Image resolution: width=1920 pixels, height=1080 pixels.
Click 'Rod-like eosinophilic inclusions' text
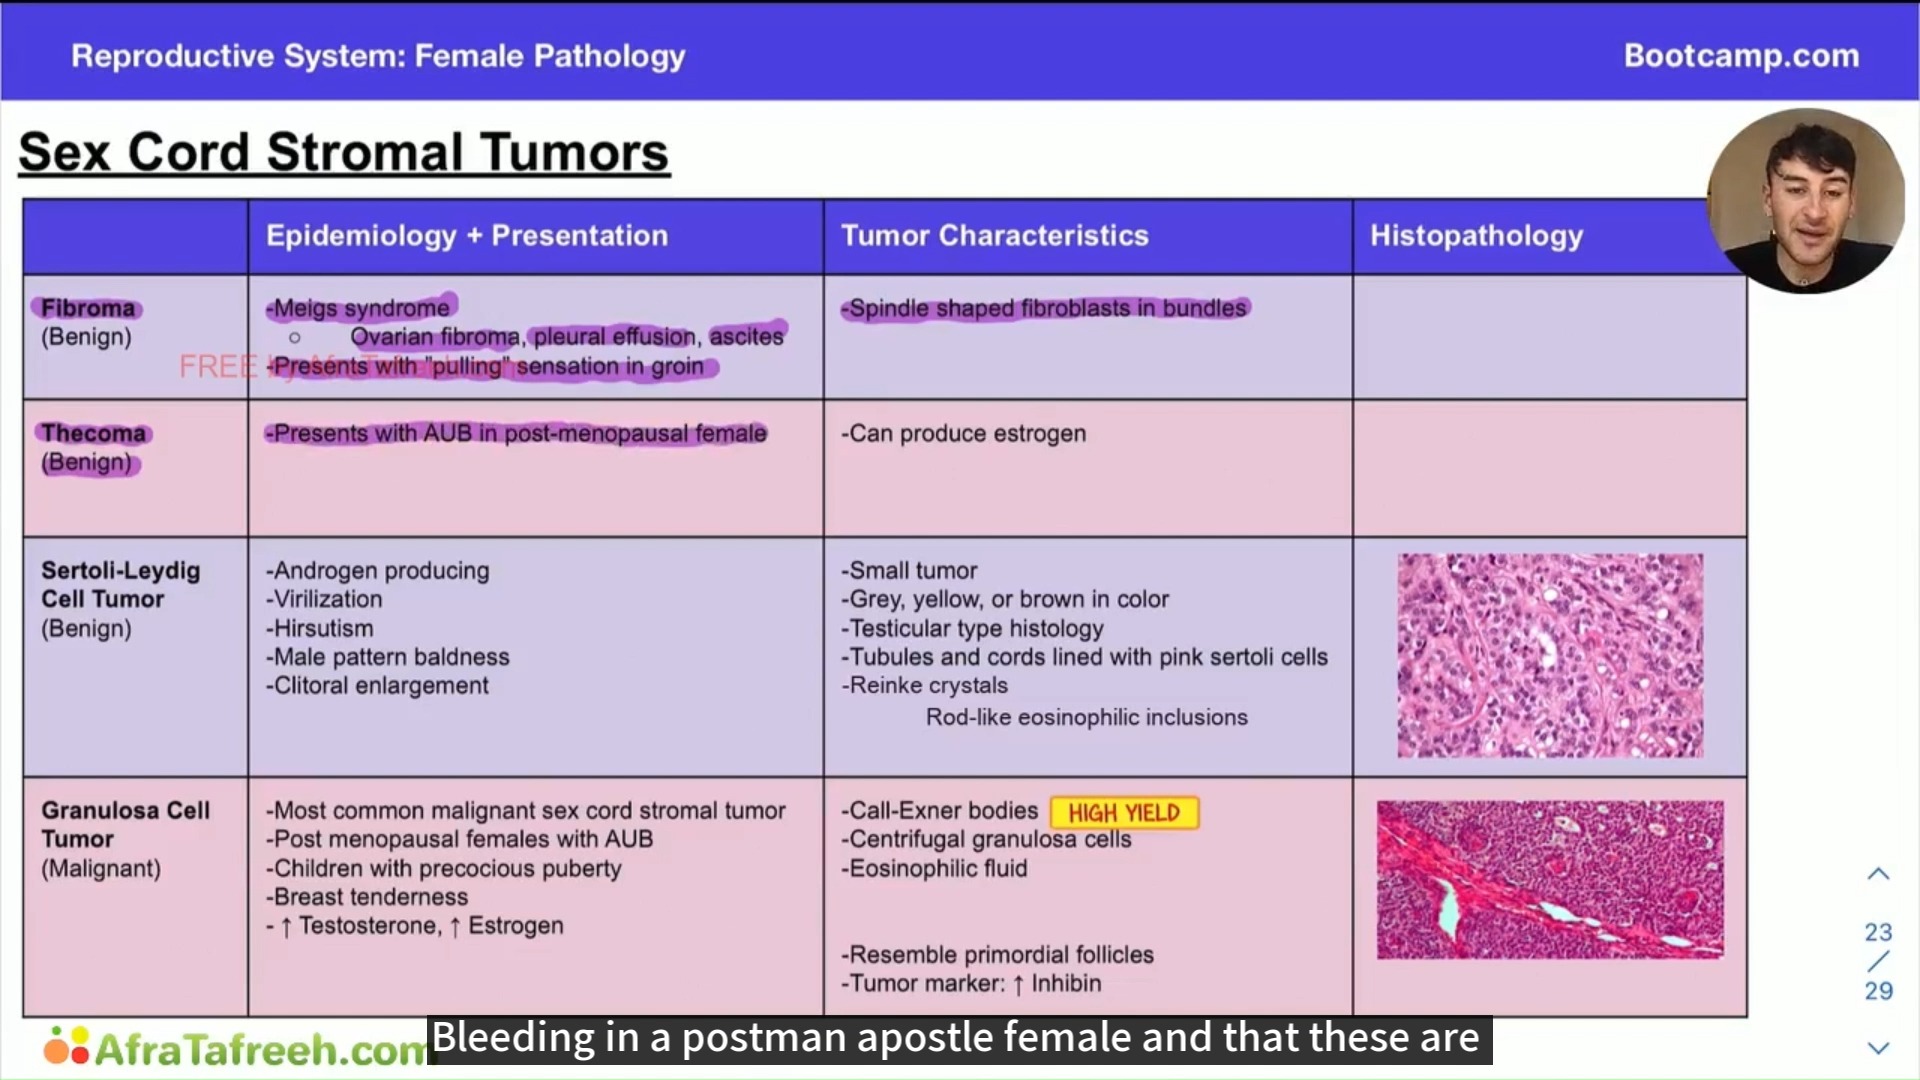pyautogui.click(x=1087, y=717)
